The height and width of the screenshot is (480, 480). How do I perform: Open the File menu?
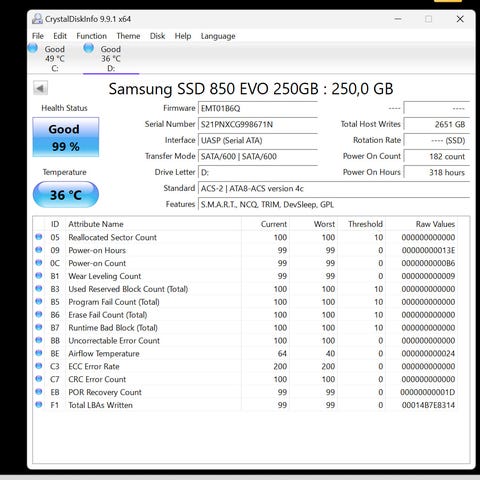(38, 36)
